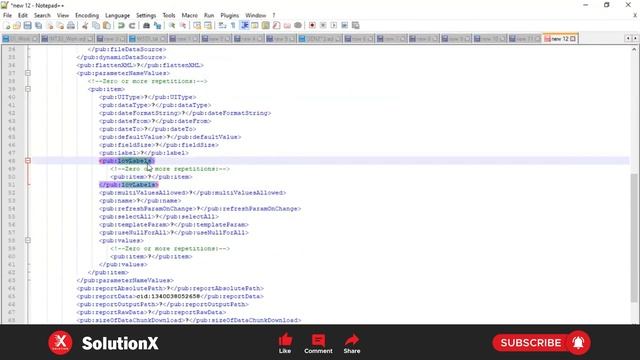Toggle synchronized horizontal scrolling icon
640x360 pixels.
[x=208, y=26]
